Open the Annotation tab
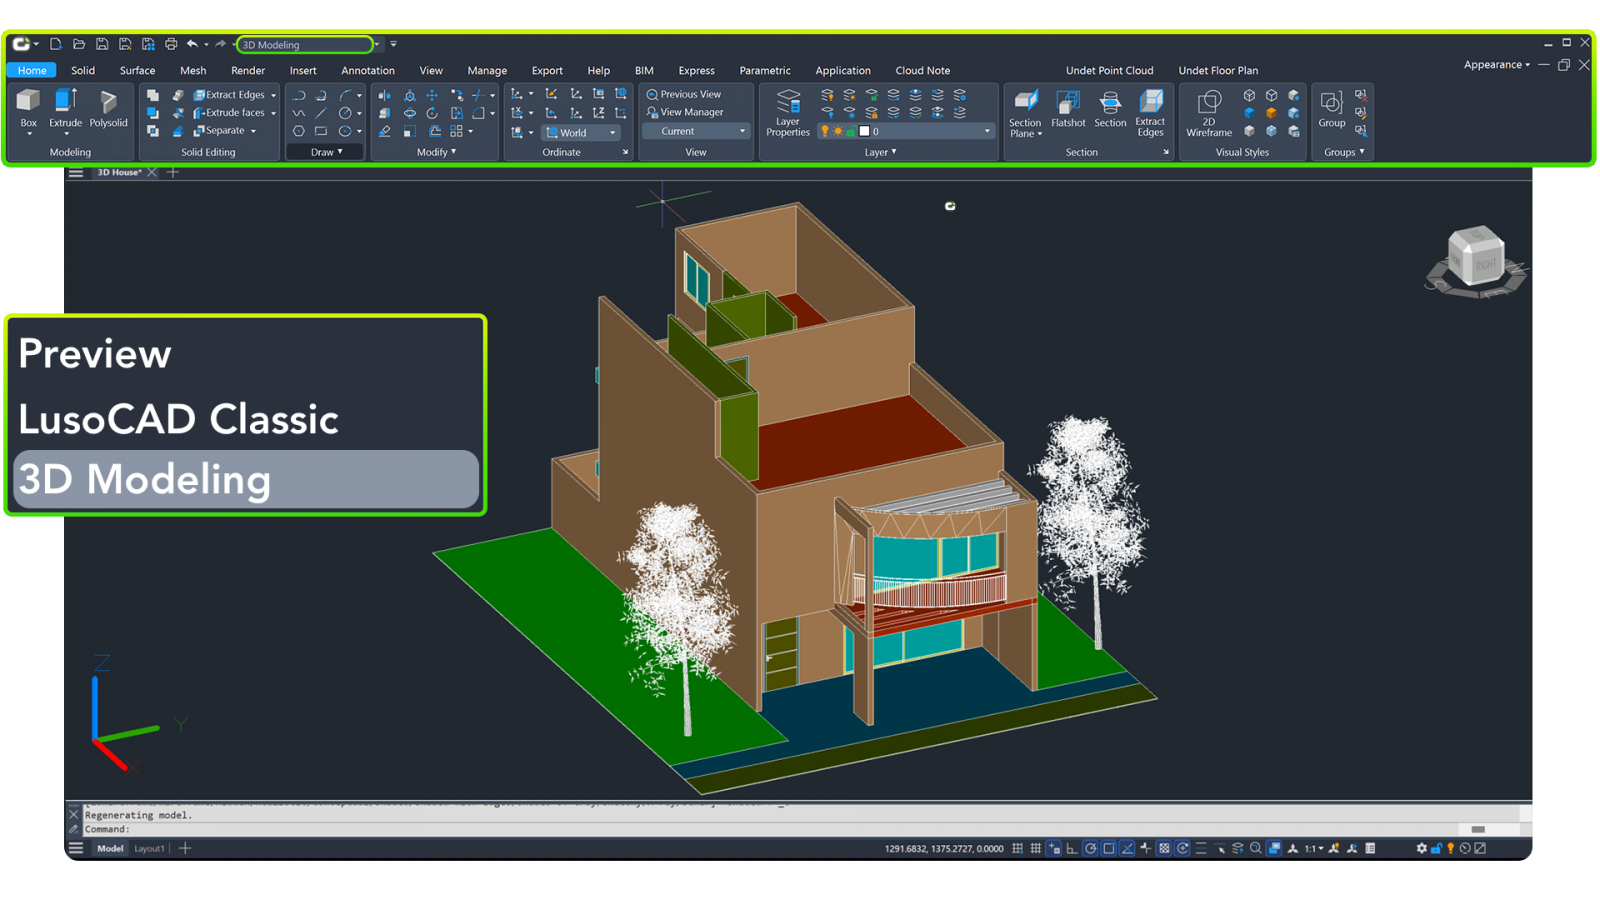Screen dimensions: 1600x900 [368, 70]
